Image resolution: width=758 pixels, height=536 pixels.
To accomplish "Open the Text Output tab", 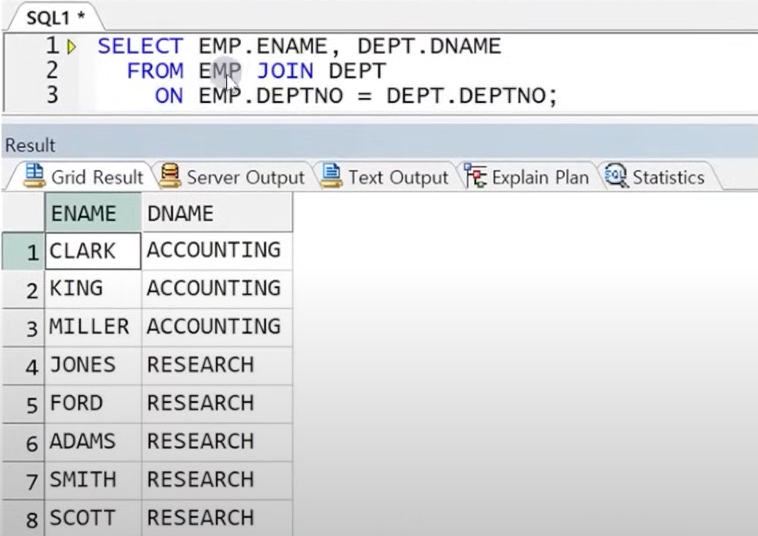I will (385, 177).
